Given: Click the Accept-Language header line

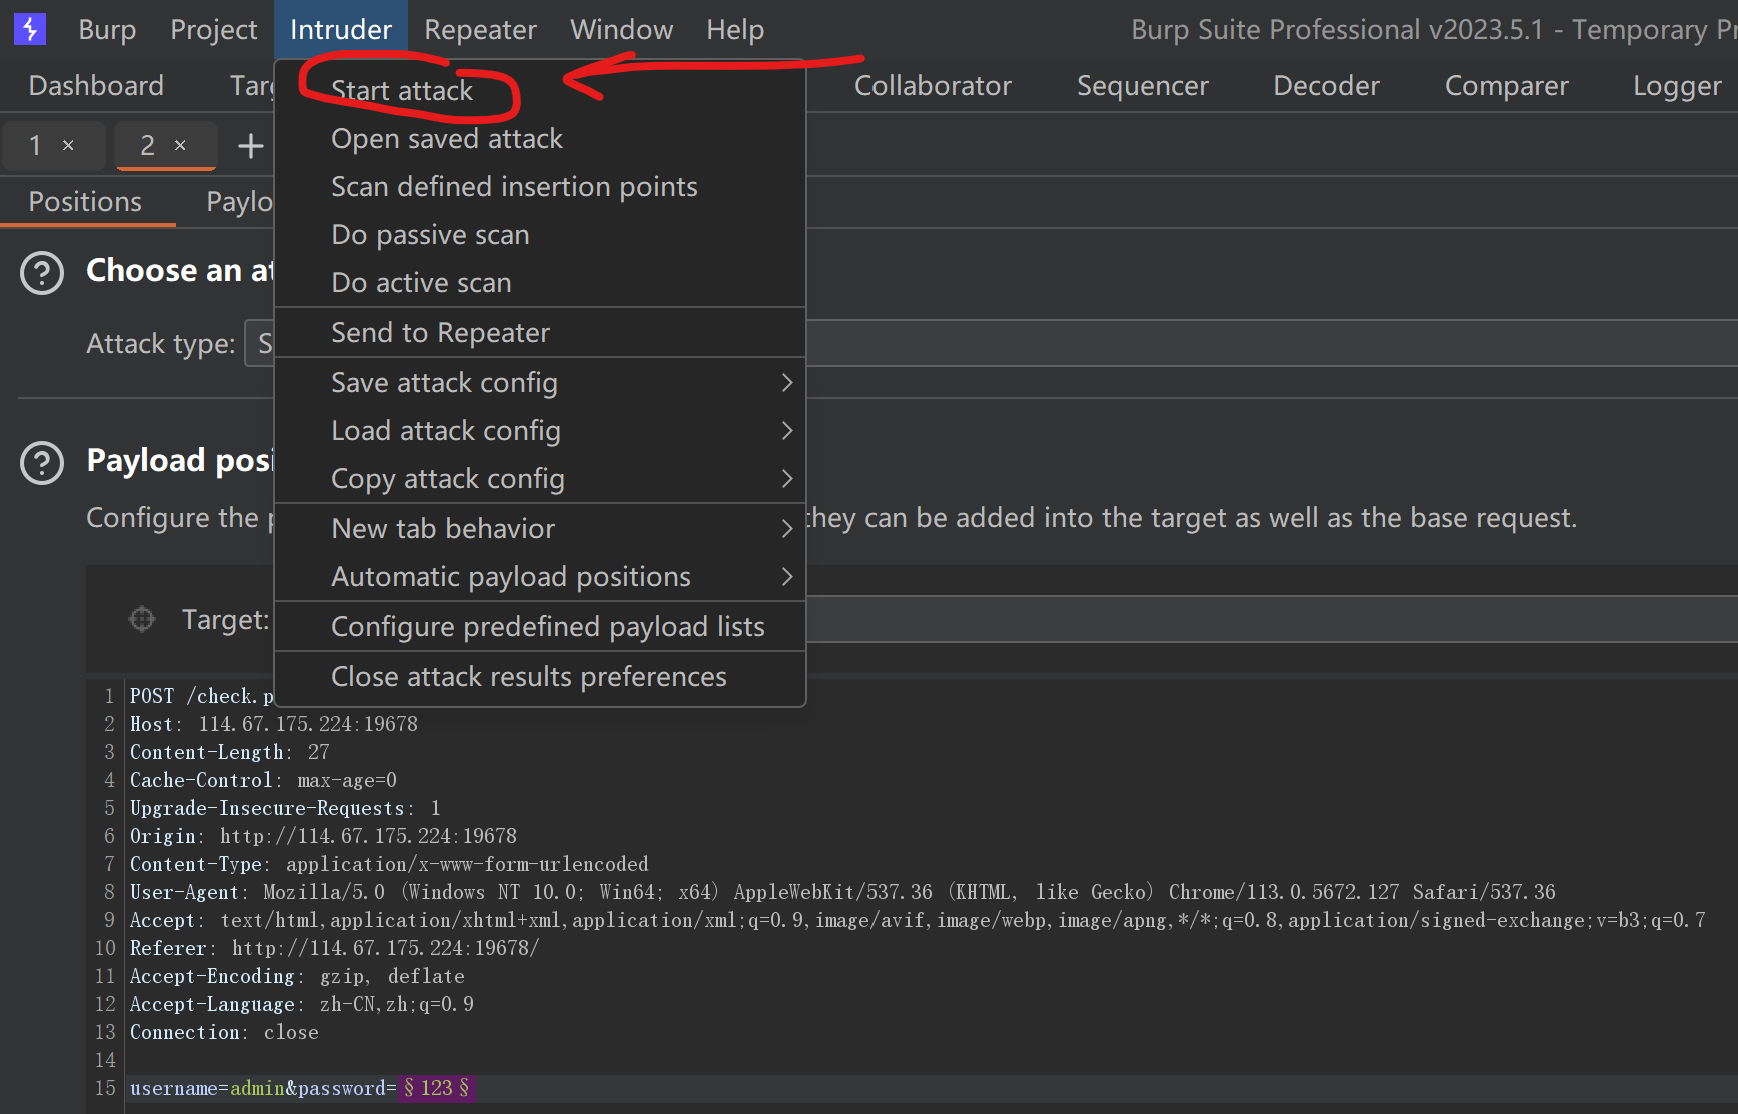Looking at the screenshot, I should pos(302,1004).
